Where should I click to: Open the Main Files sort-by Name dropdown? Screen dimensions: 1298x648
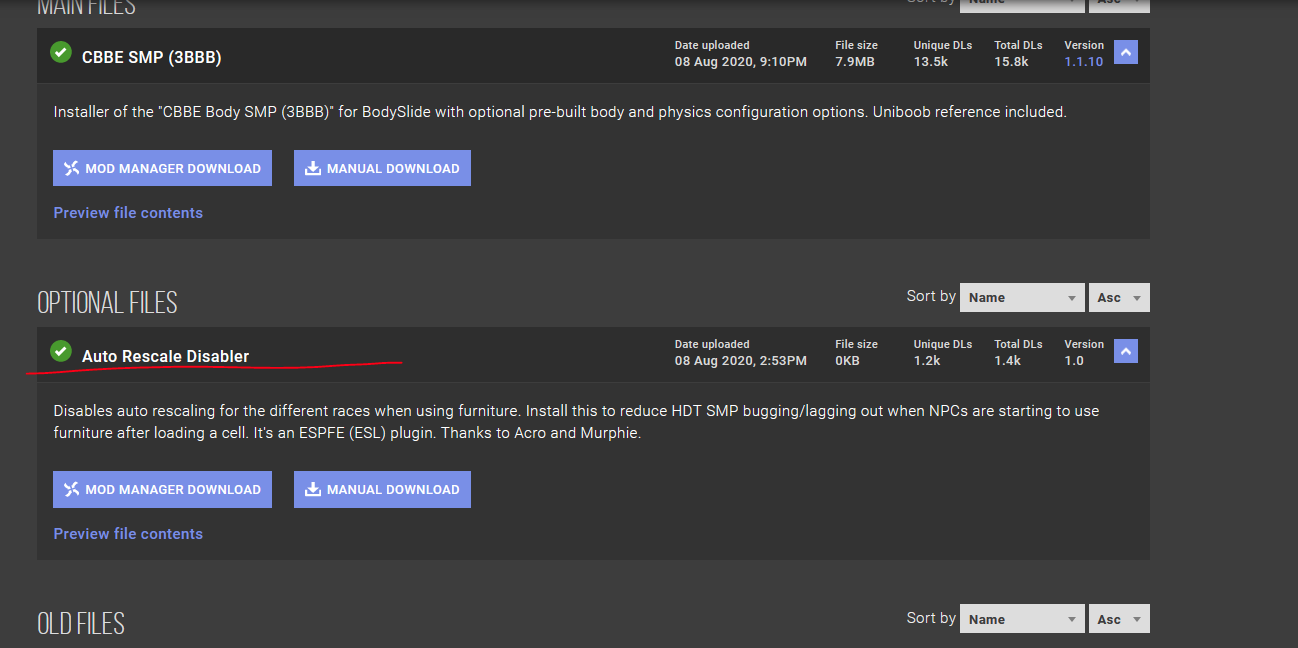(x=1022, y=5)
